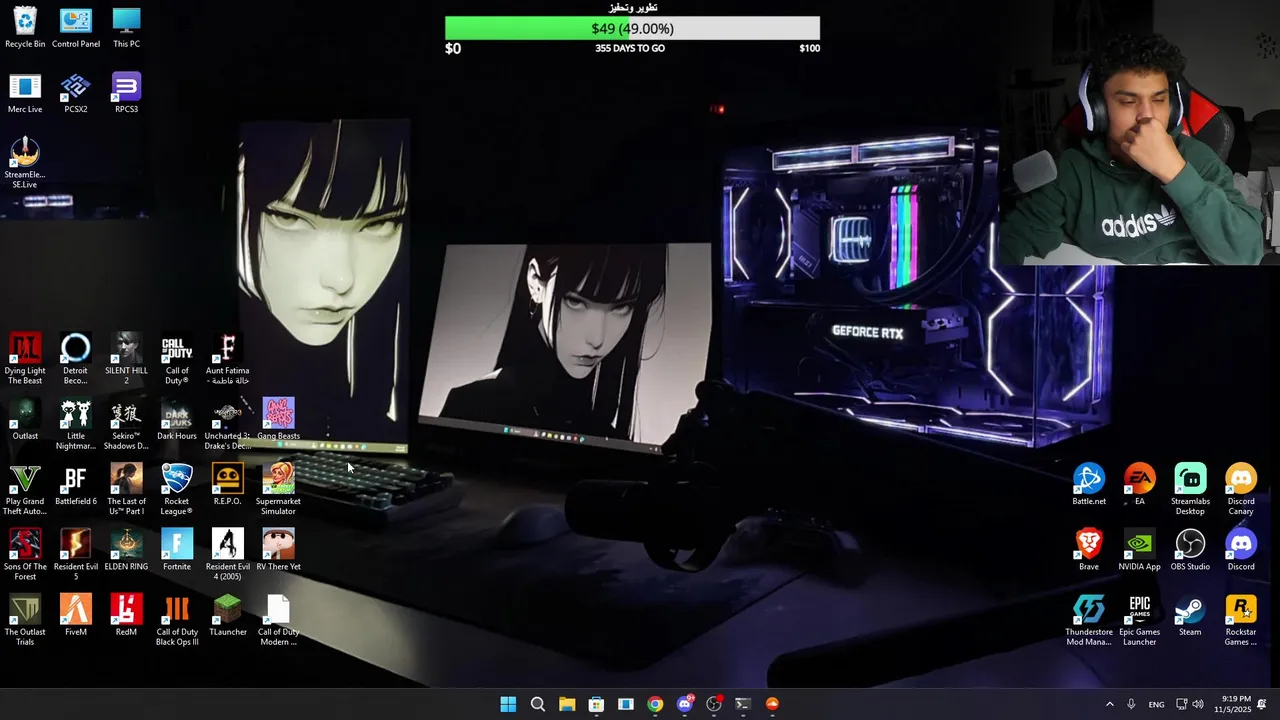Image resolution: width=1280 pixels, height=720 pixels.
Task: Select Resident Evil 4 (2005) icon
Action: coord(228,555)
